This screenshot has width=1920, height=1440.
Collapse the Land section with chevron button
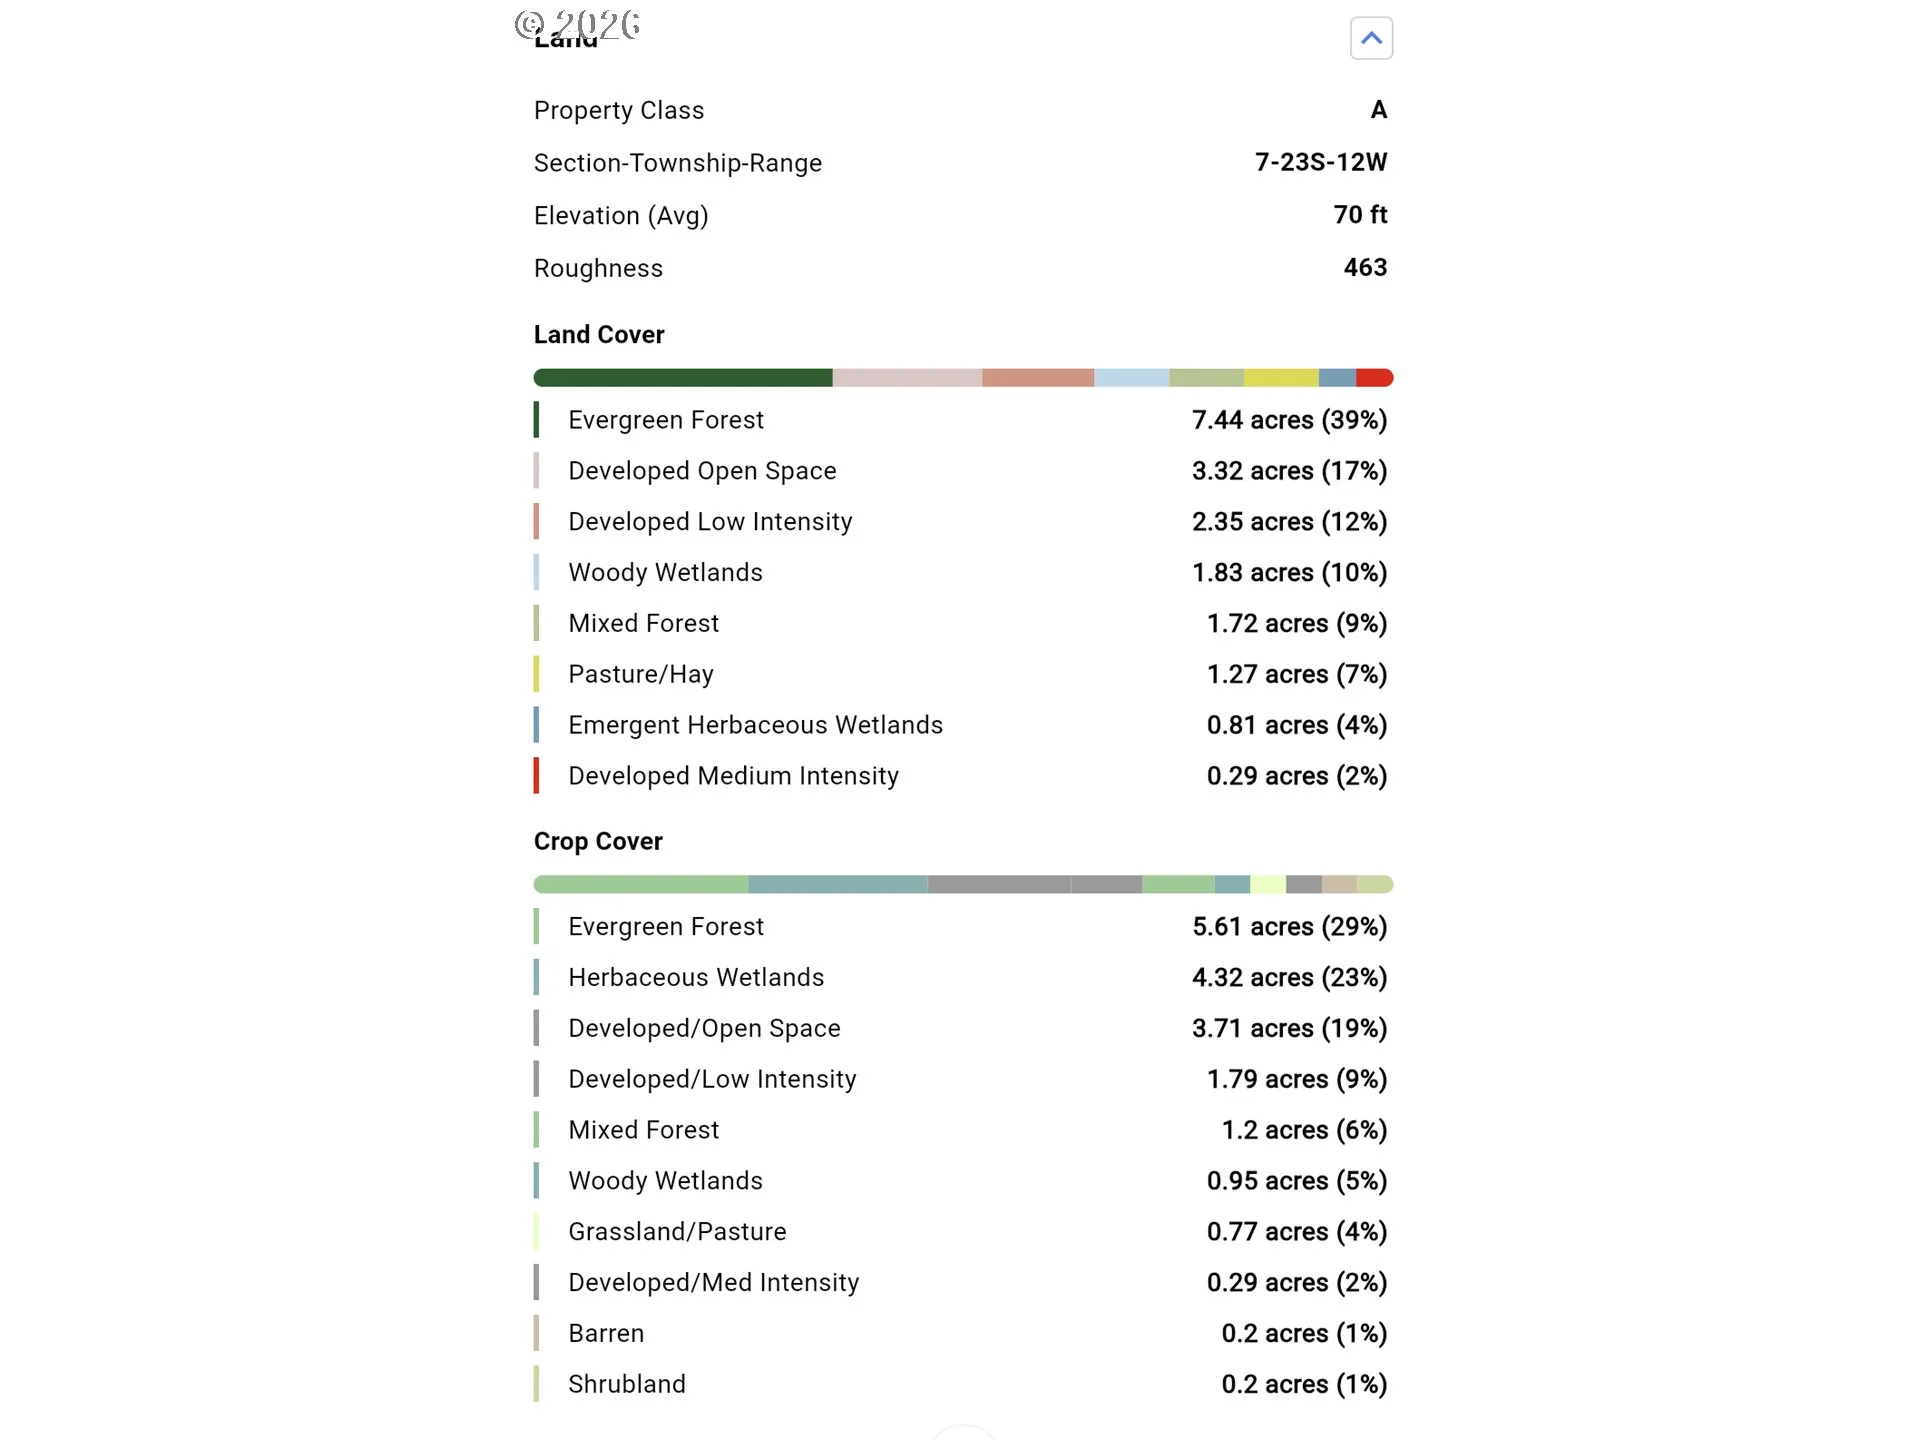1371,38
